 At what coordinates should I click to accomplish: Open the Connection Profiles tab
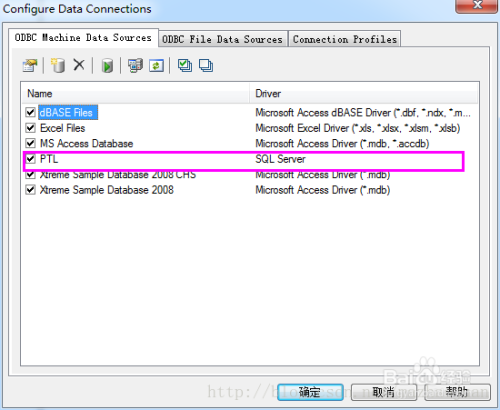click(x=345, y=39)
